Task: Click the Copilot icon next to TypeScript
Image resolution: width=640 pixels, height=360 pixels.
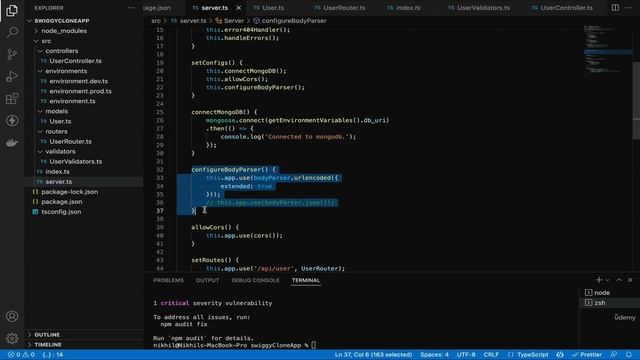Action: (x=560, y=355)
